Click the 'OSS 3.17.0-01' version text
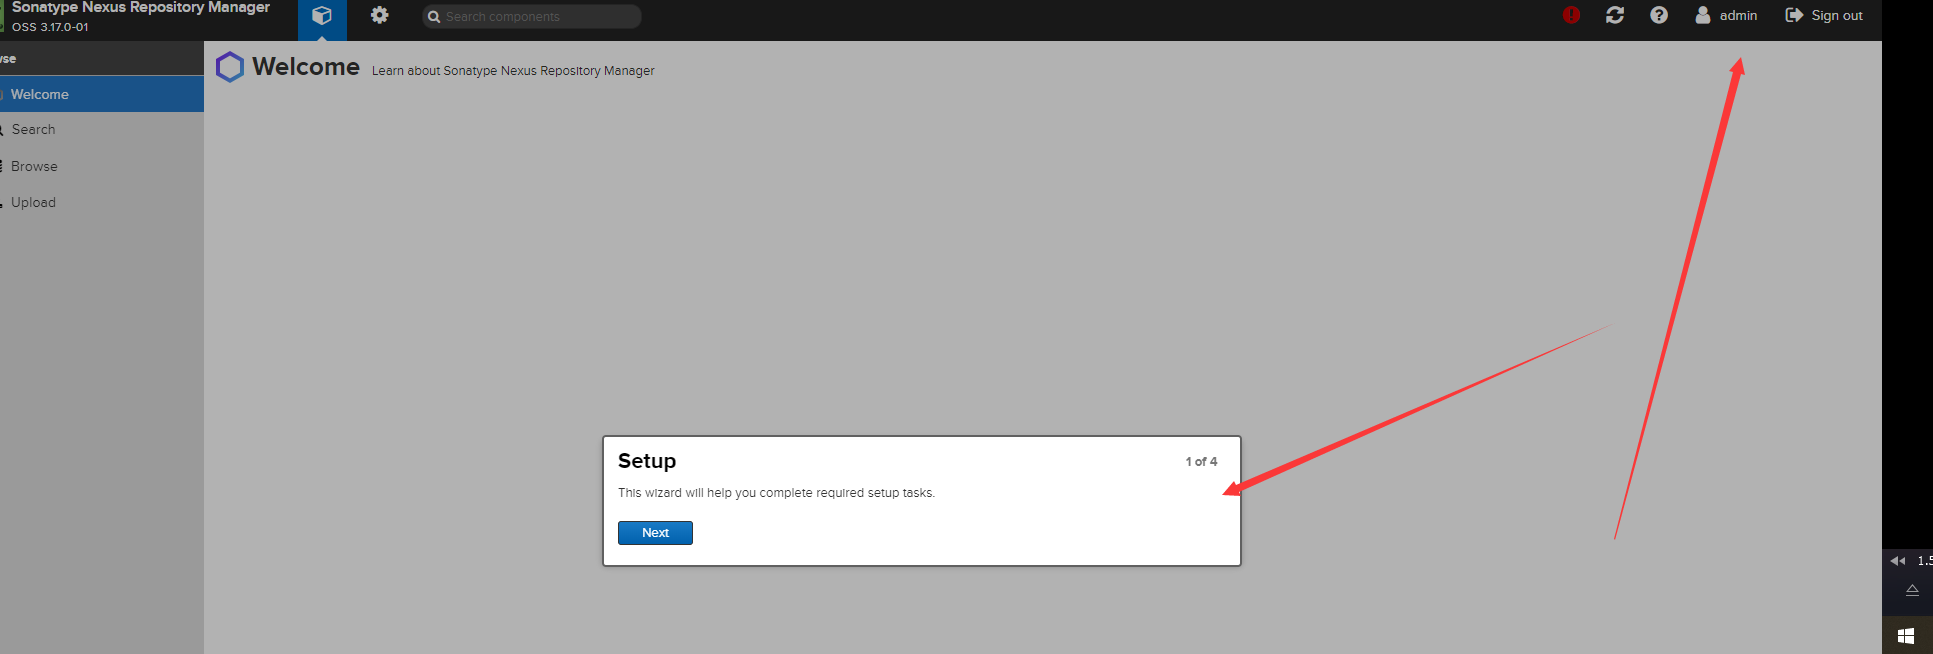1933x654 pixels. click(x=50, y=27)
